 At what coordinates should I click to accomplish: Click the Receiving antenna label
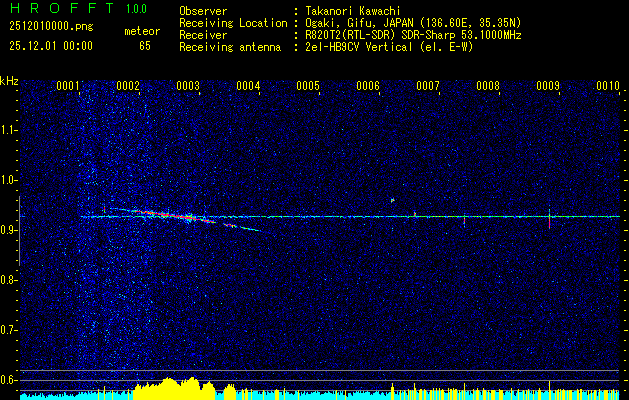(x=230, y=48)
